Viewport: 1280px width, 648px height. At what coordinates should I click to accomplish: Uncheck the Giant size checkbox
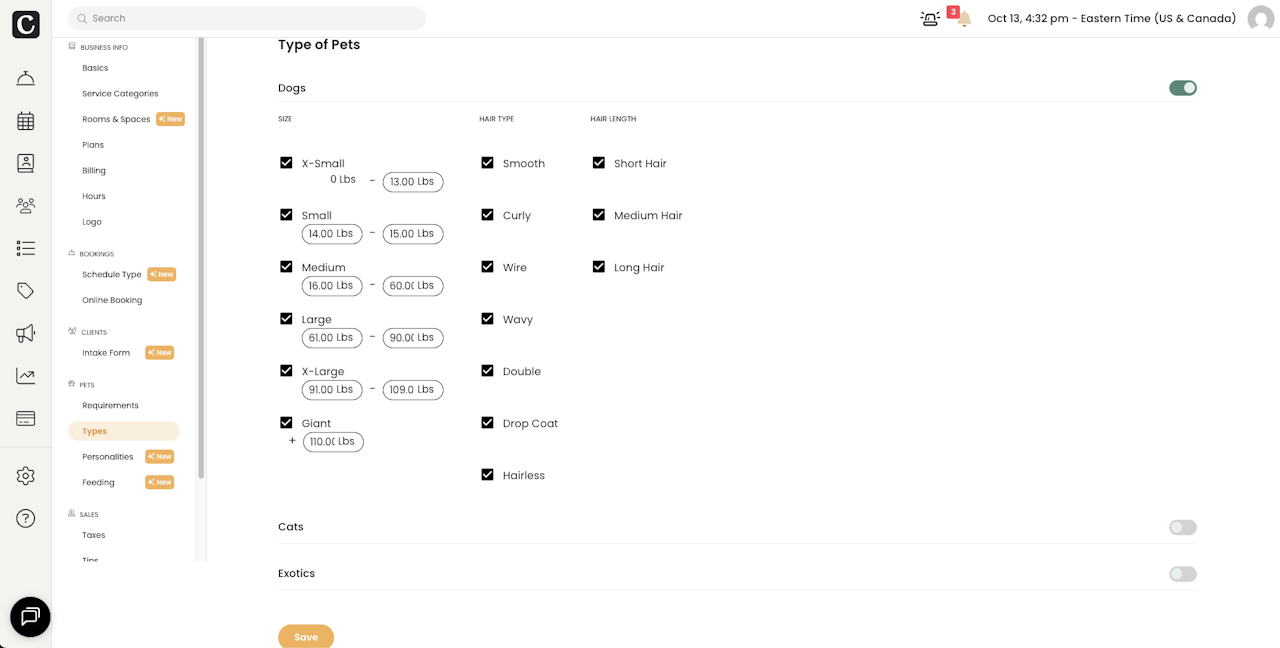click(x=286, y=423)
